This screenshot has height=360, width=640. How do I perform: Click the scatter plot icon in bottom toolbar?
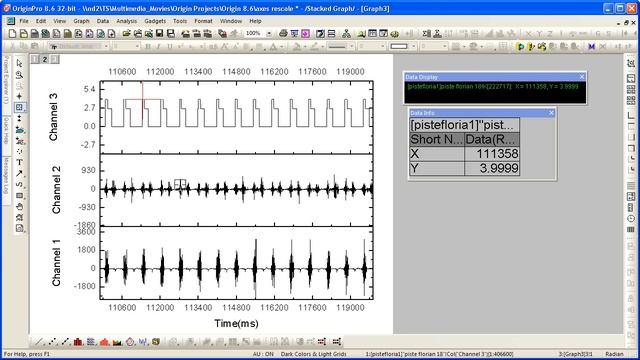click(52, 342)
